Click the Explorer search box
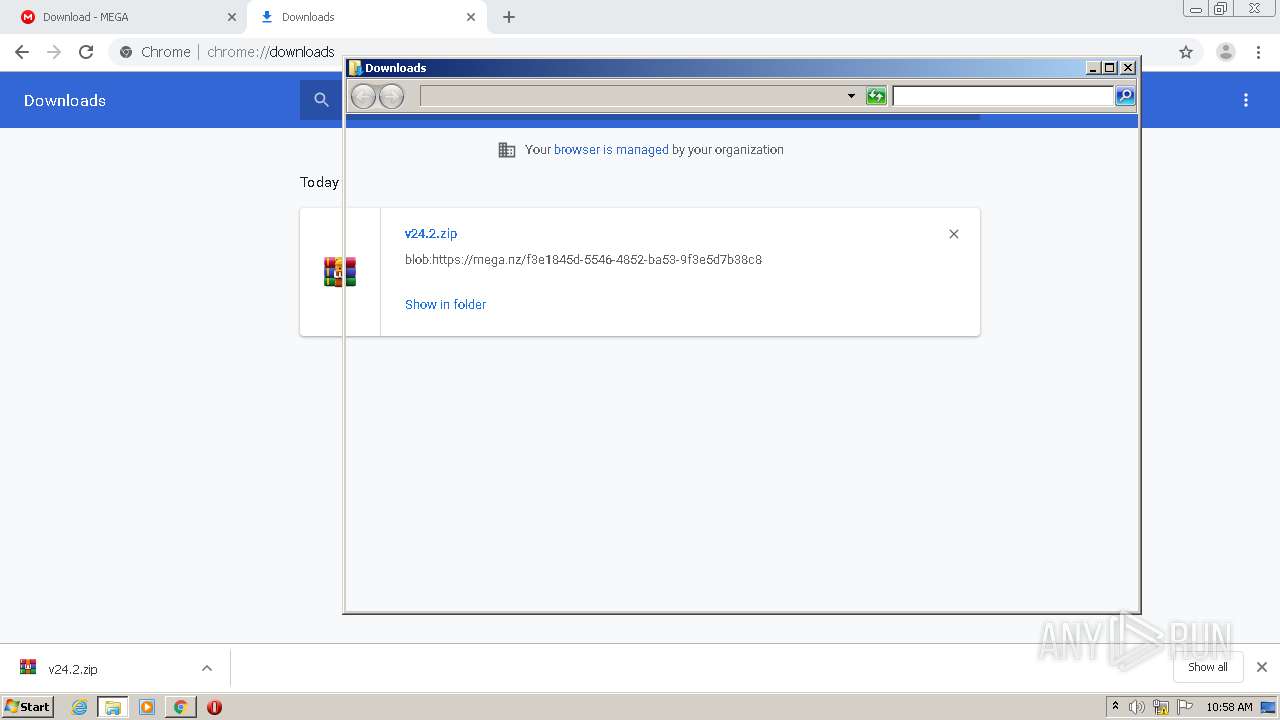 pyautogui.click(x=1003, y=96)
